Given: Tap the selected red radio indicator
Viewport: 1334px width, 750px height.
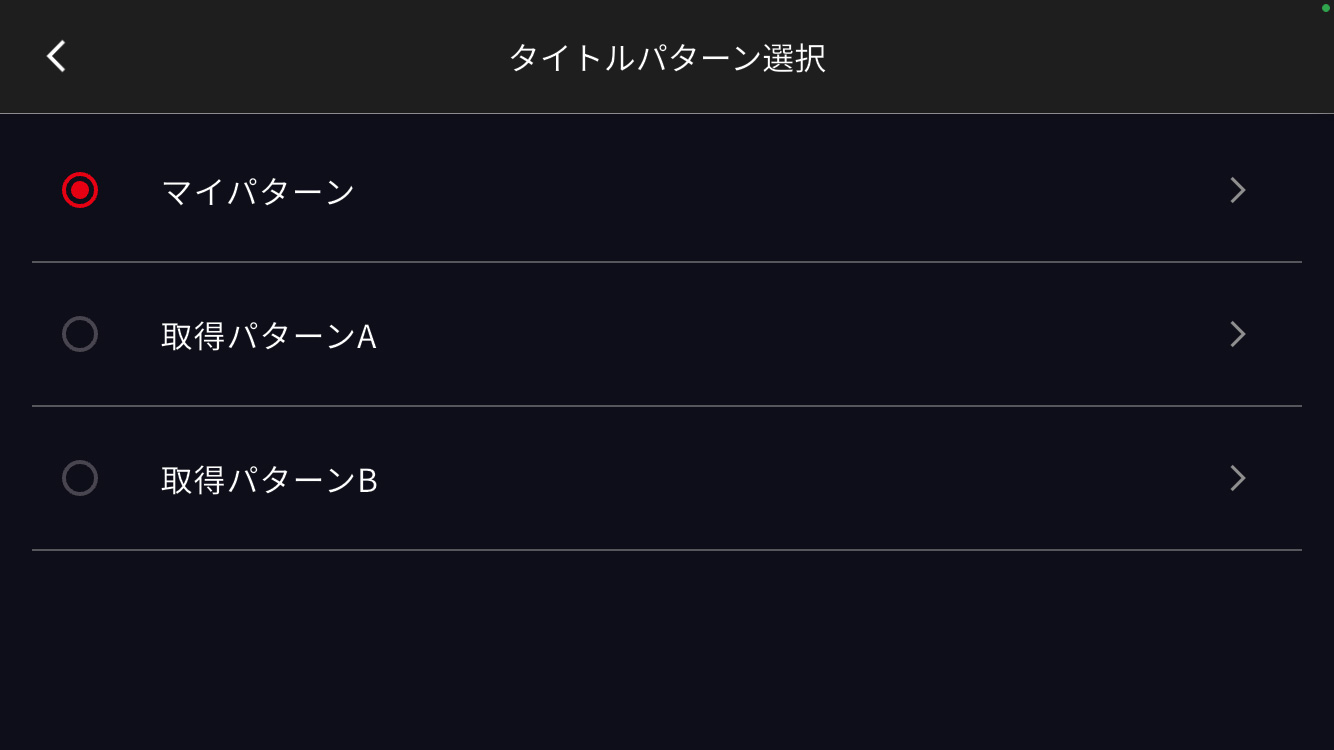Looking at the screenshot, I should [x=80, y=189].
